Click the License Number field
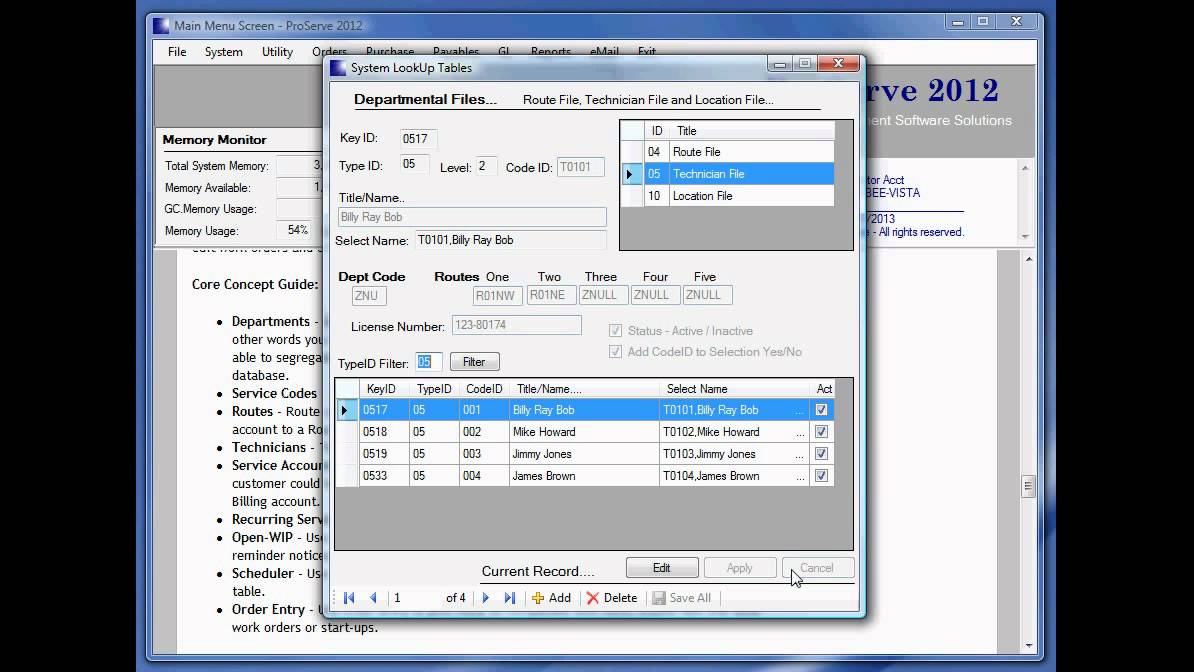 tap(516, 325)
